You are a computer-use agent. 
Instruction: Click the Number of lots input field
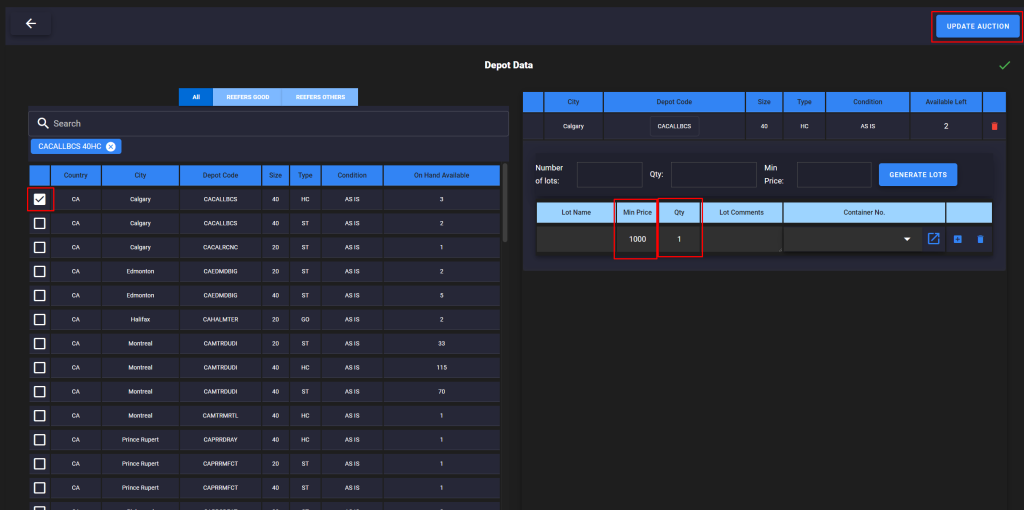[609, 174]
